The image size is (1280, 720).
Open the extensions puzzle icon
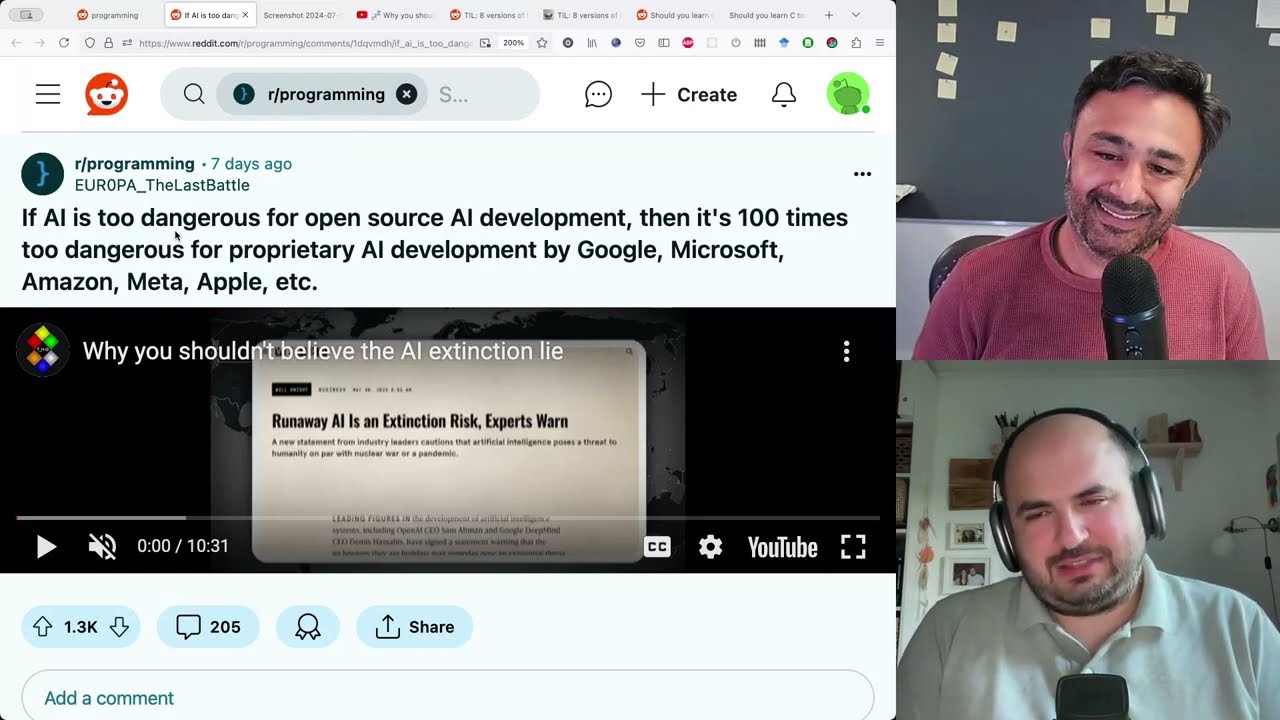(856, 43)
